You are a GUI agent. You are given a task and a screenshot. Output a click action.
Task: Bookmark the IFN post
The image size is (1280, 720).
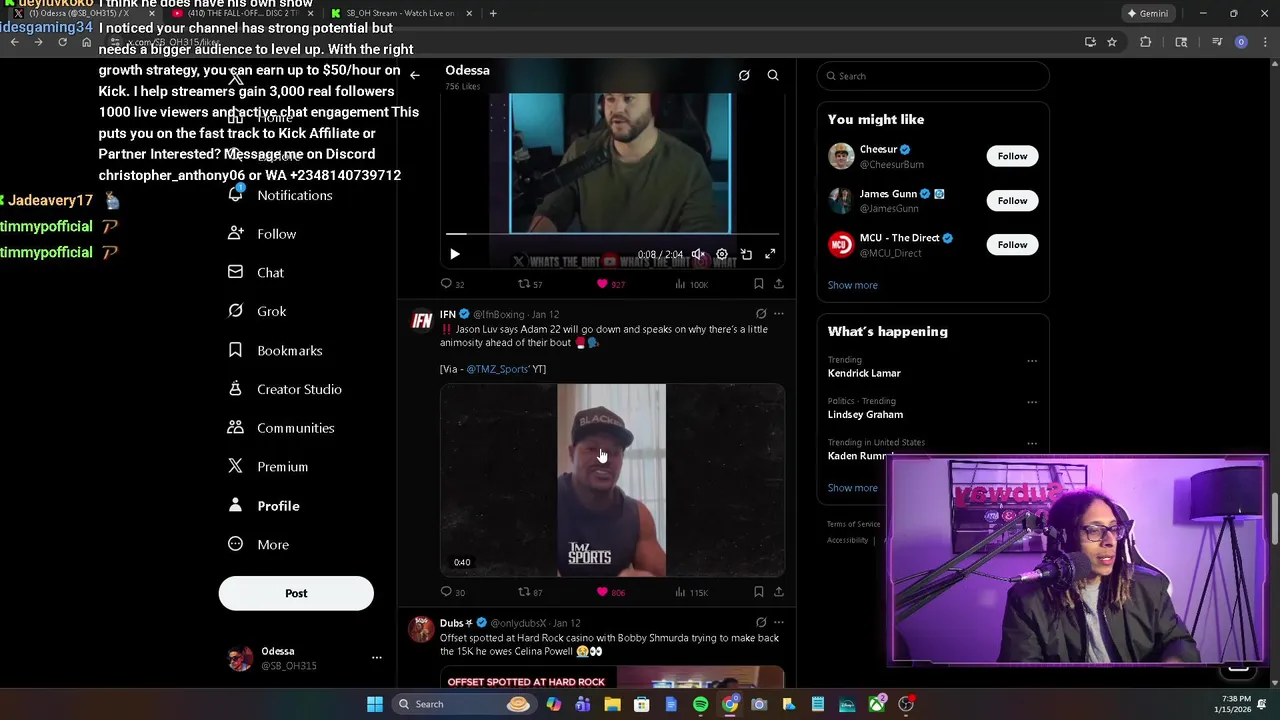click(x=758, y=592)
